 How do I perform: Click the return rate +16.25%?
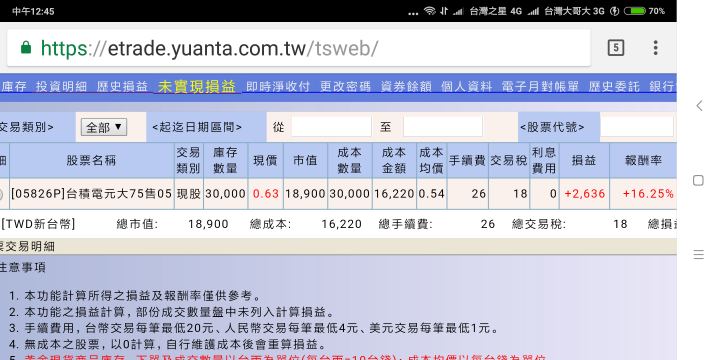click(648, 194)
